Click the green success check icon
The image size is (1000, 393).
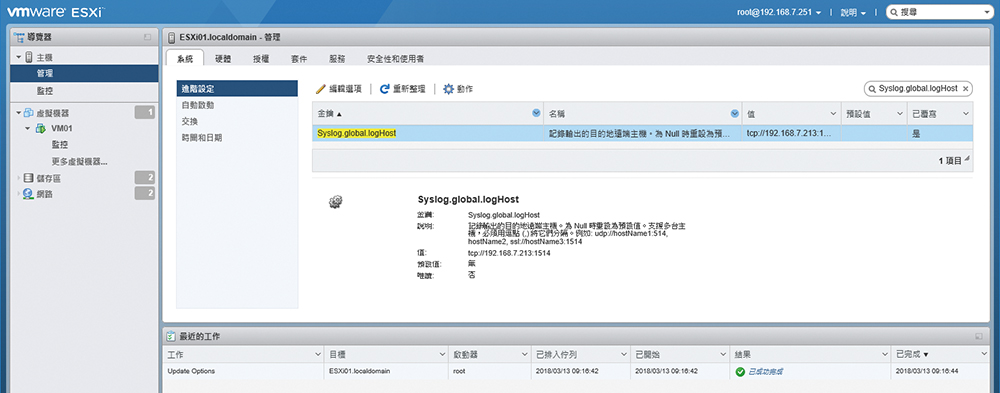click(x=740, y=371)
